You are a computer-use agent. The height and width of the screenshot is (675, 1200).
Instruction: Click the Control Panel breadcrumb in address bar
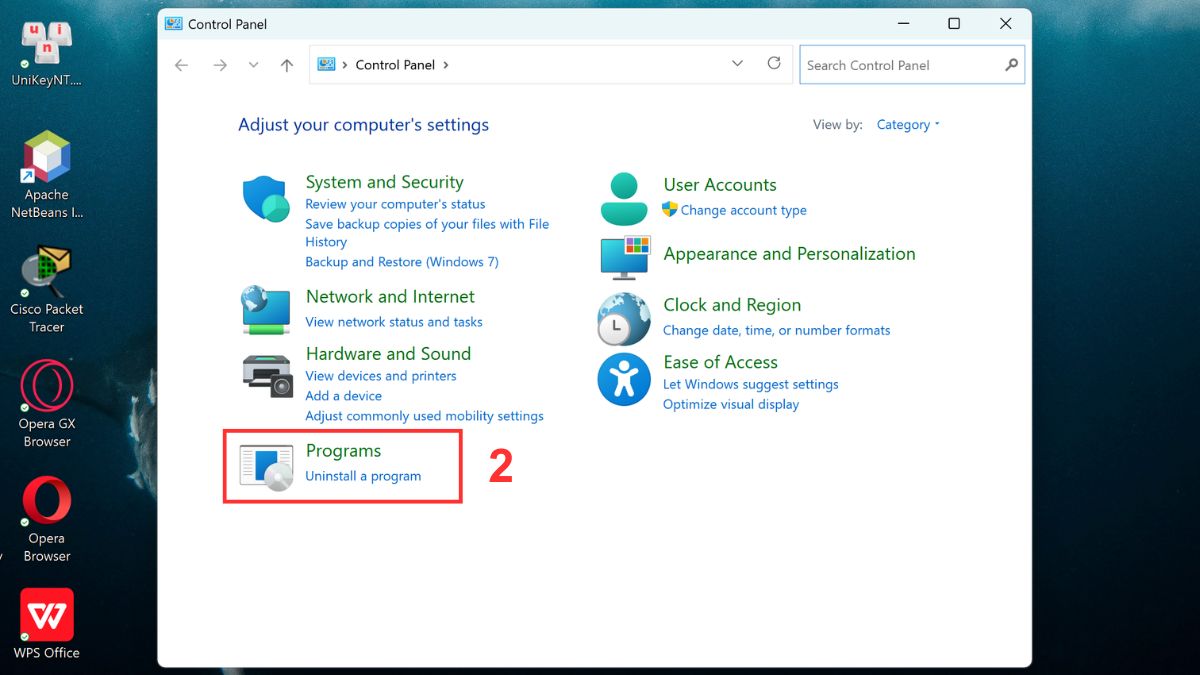[395, 65]
